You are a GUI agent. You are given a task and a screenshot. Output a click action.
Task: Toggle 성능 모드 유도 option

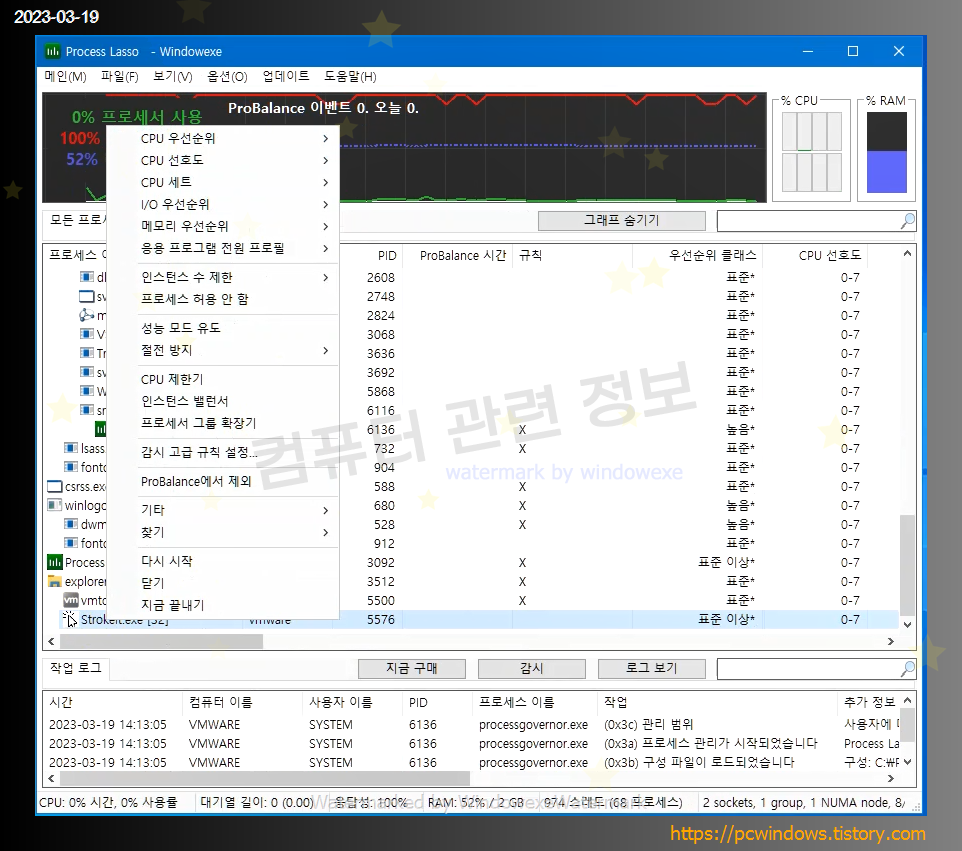(223, 328)
